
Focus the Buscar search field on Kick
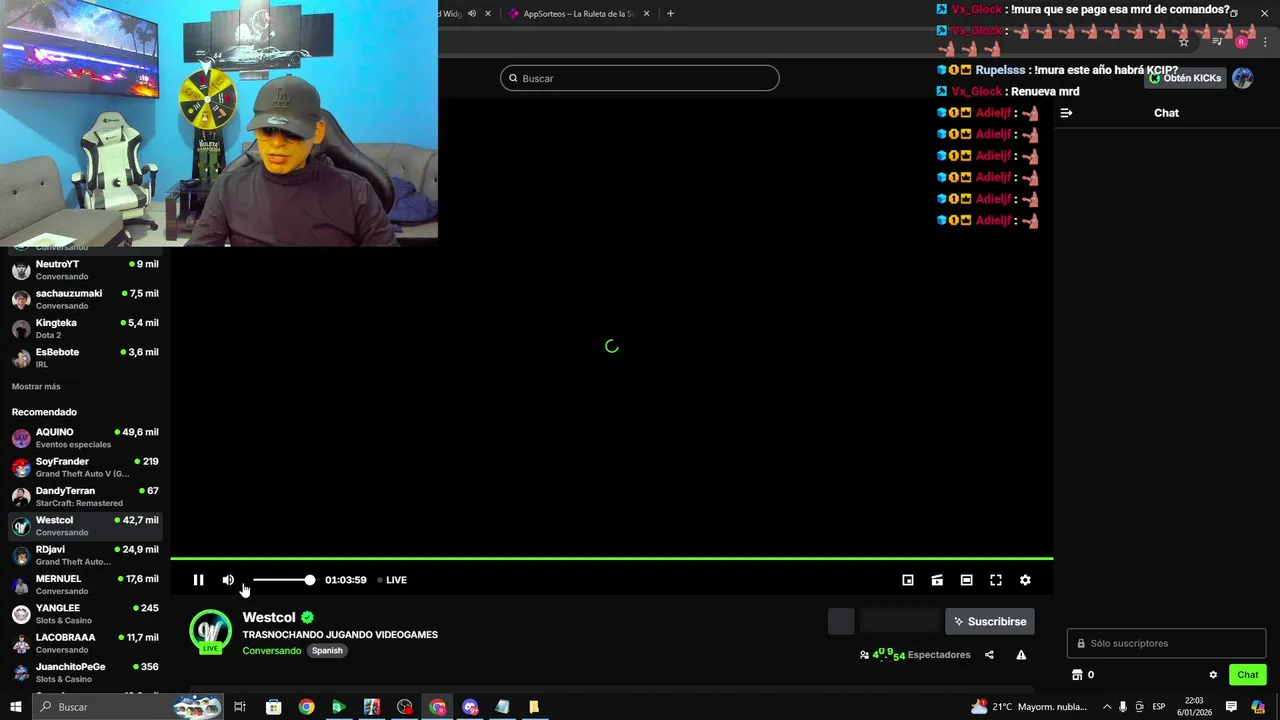640,78
